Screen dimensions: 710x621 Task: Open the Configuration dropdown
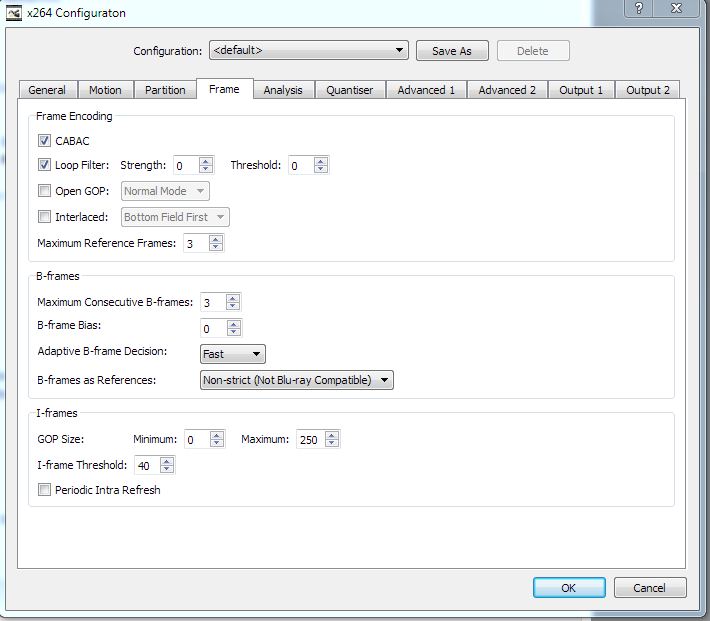coord(309,50)
